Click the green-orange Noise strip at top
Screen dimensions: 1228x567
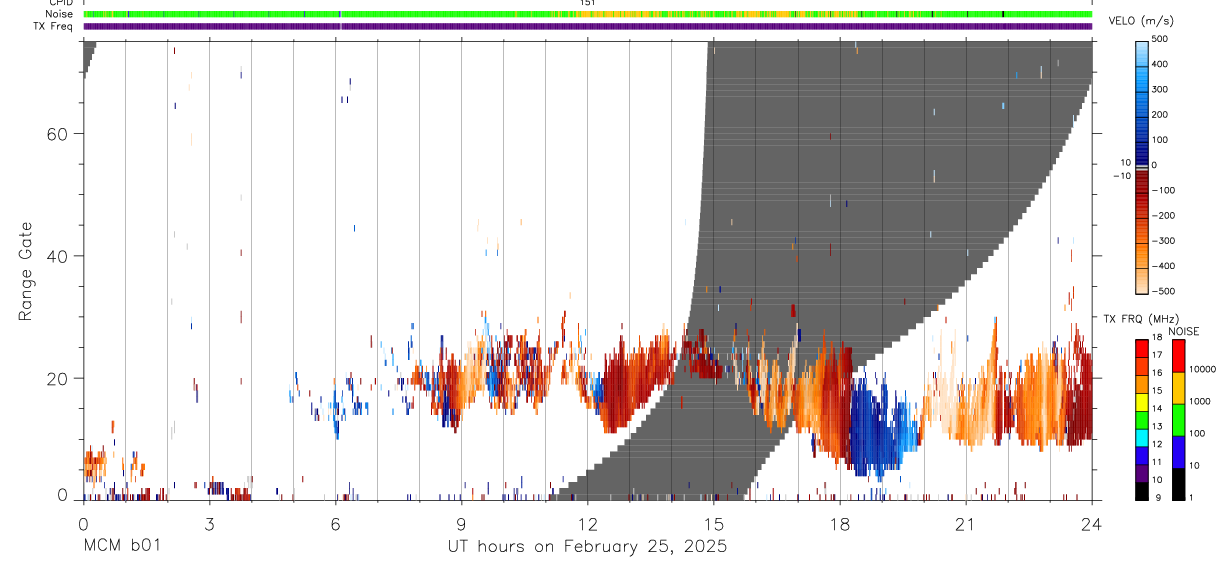point(588,14)
